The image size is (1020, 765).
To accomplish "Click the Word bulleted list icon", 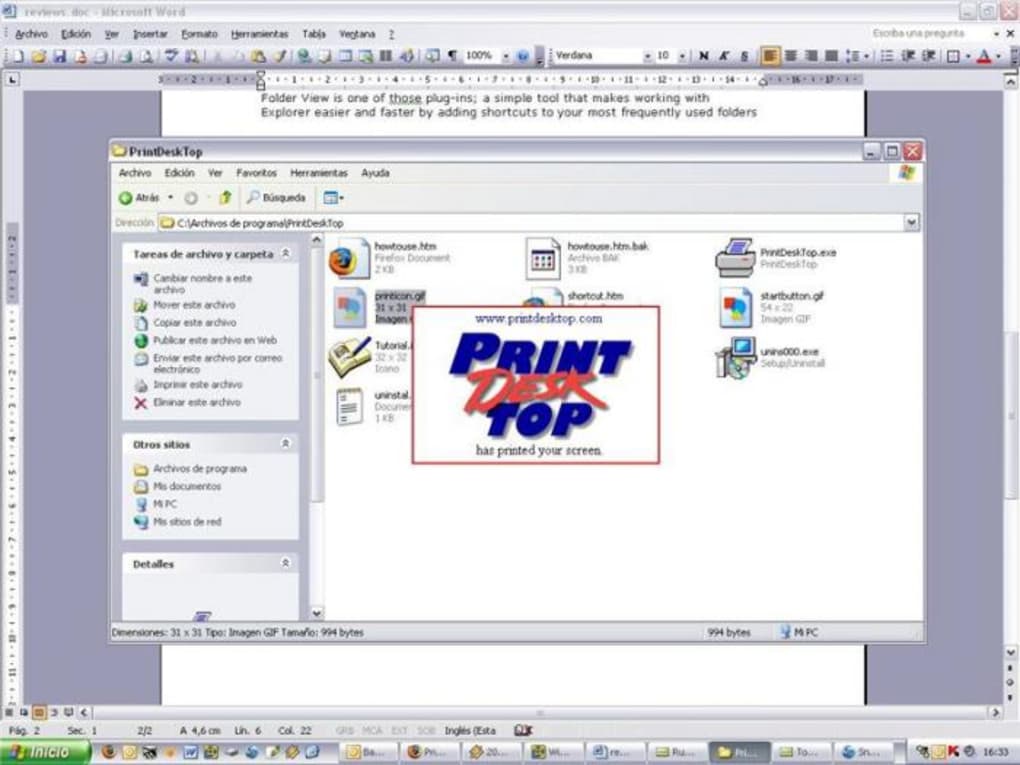I will 887,57.
